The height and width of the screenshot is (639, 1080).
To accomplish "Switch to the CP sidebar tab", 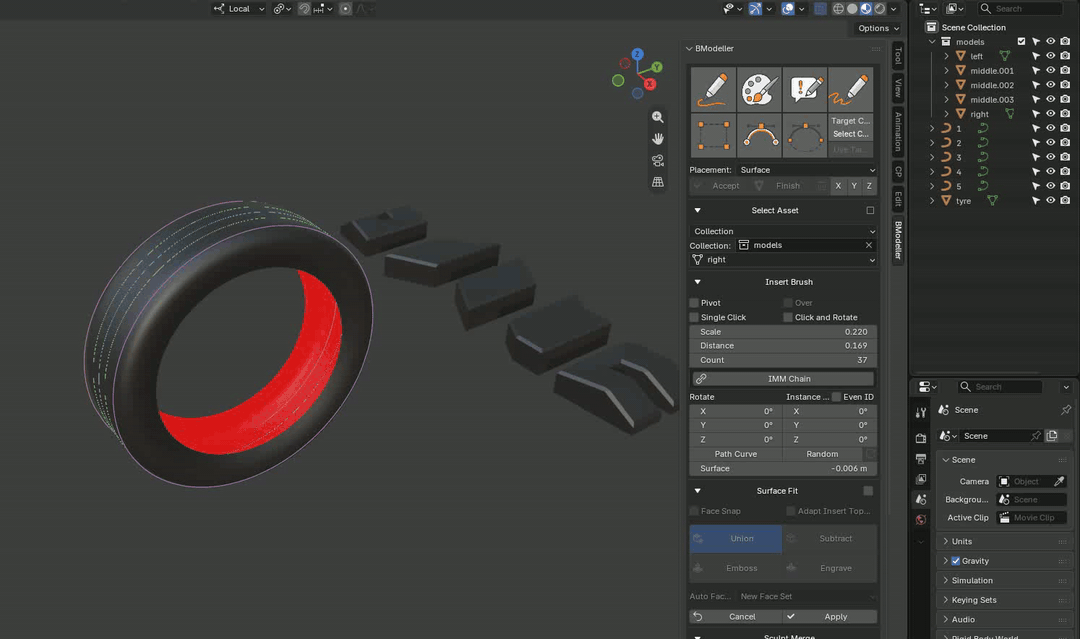I will click(x=897, y=171).
